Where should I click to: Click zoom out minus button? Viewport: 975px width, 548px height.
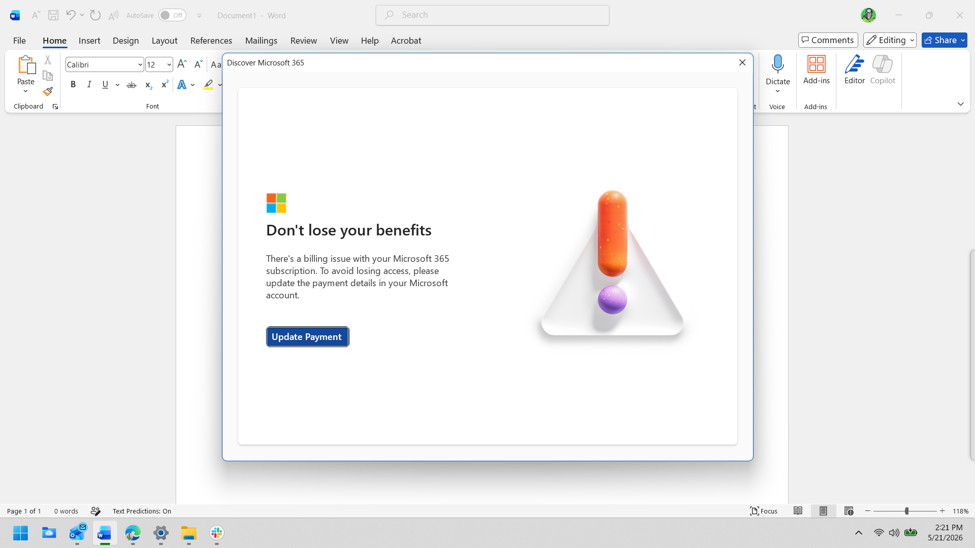(x=867, y=511)
